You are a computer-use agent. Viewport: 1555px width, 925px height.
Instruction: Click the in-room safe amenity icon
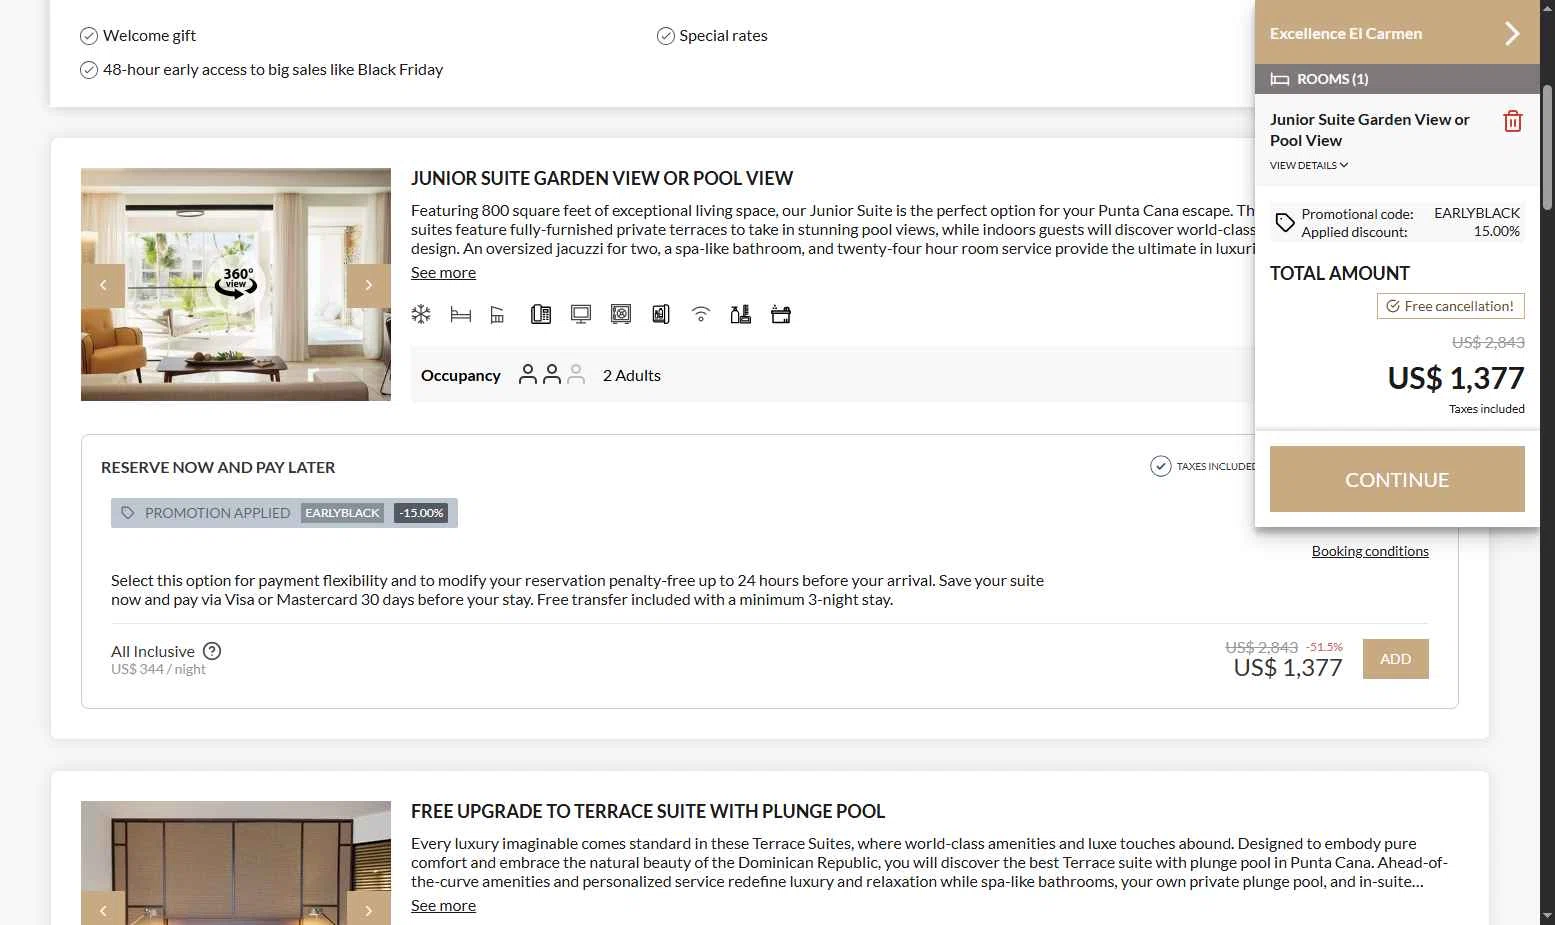click(x=621, y=315)
